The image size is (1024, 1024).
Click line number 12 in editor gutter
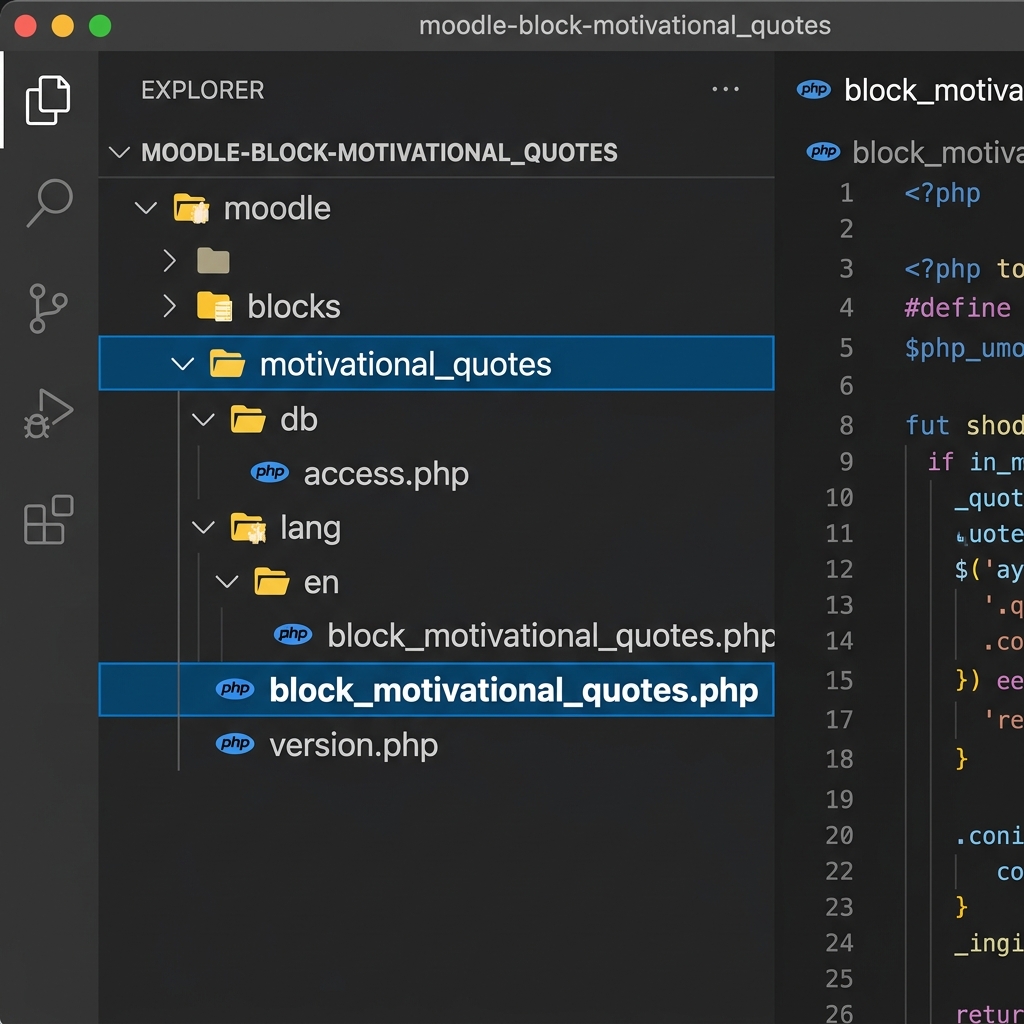click(839, 569)
